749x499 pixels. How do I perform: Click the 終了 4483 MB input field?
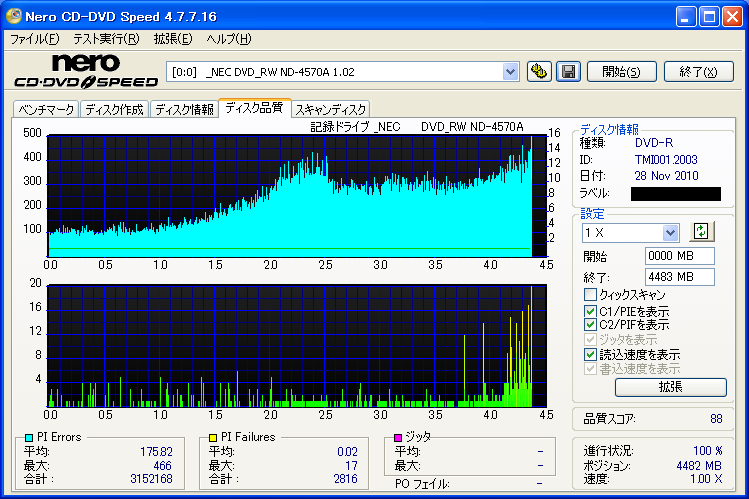[x=680, y=277]
